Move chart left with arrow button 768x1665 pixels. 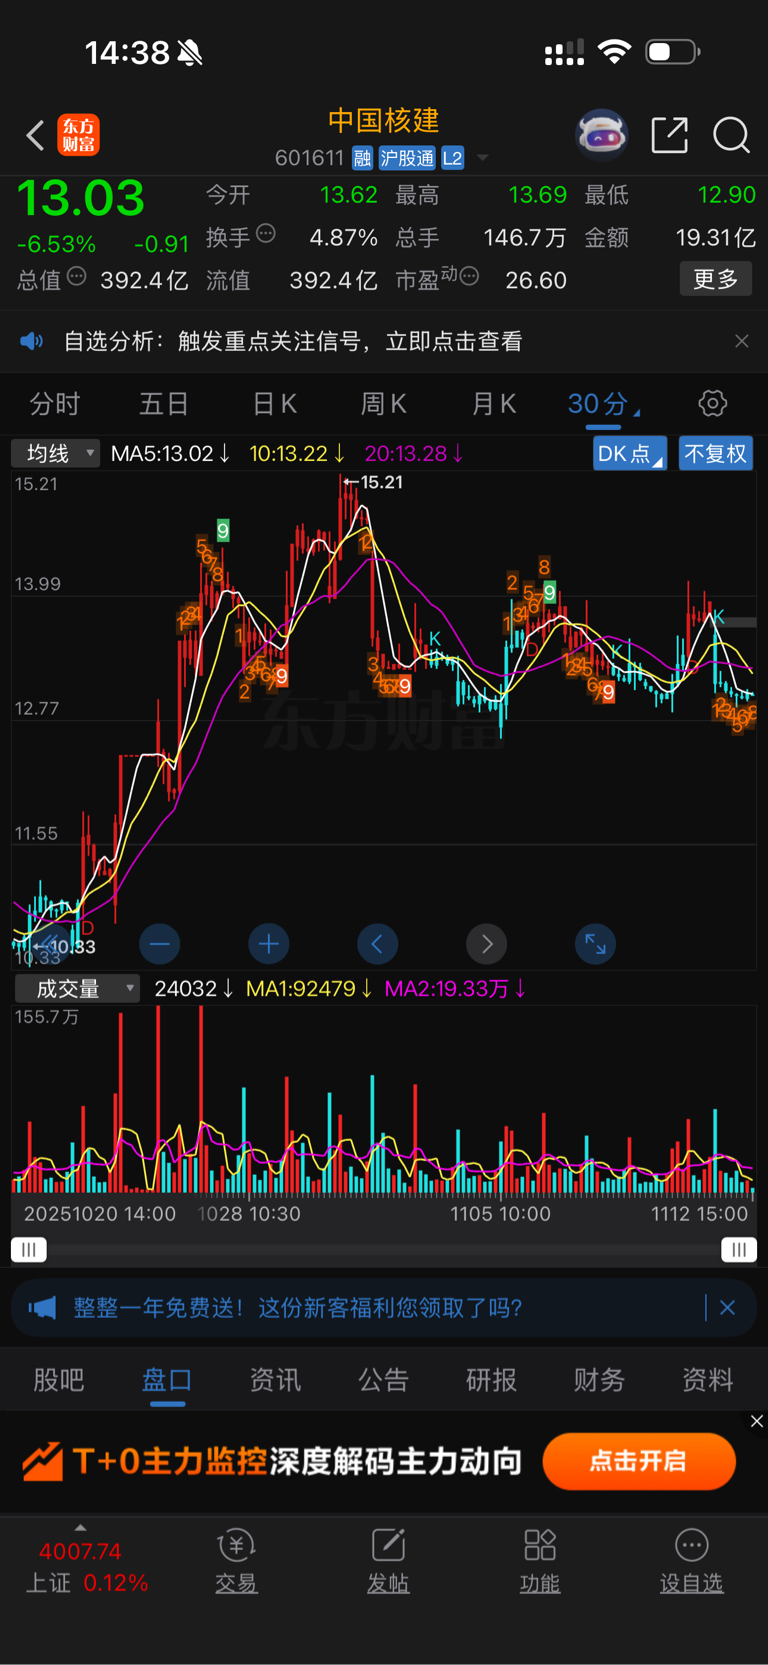378,944
